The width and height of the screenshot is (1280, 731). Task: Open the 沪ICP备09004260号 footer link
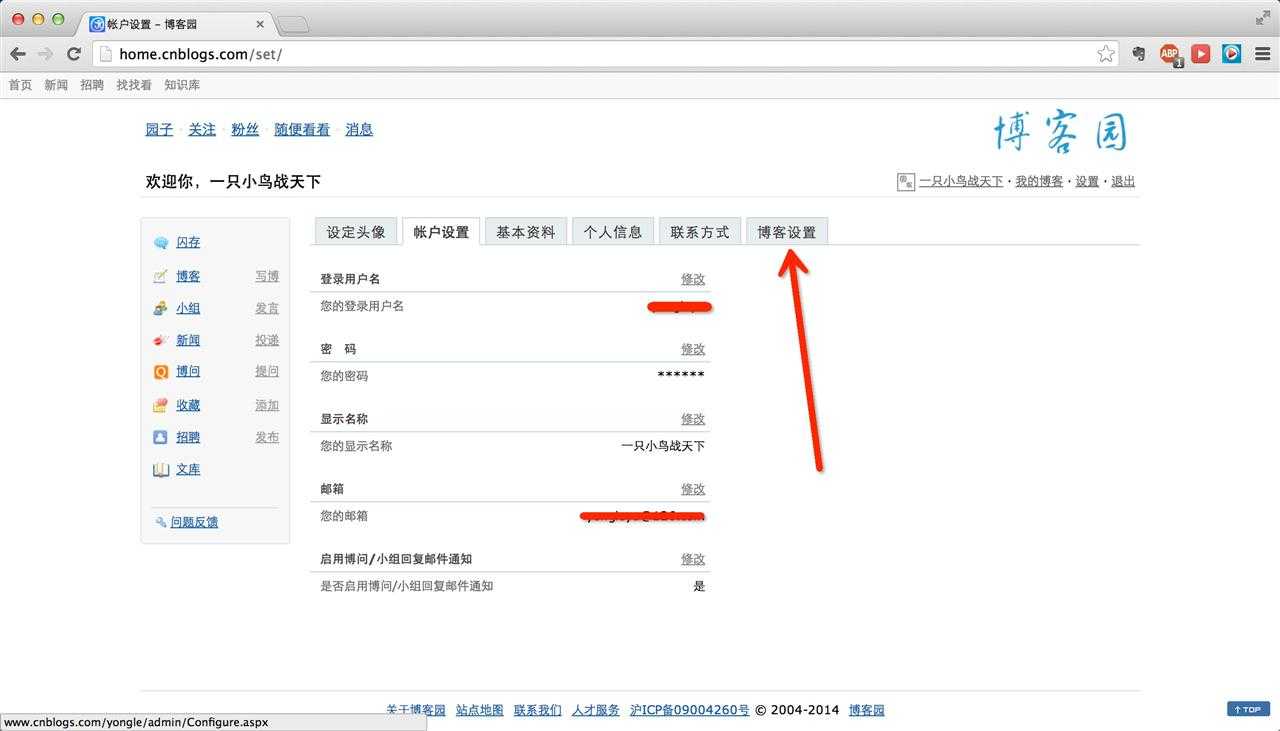tap(690, 710)
